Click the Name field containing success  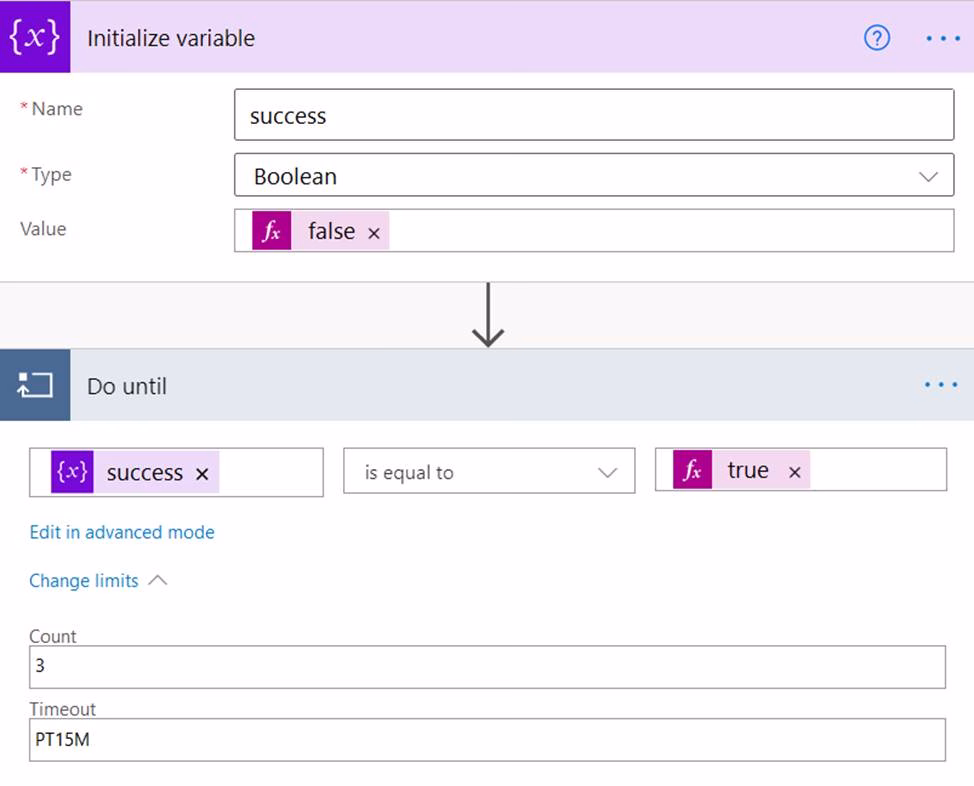point(593,116)
